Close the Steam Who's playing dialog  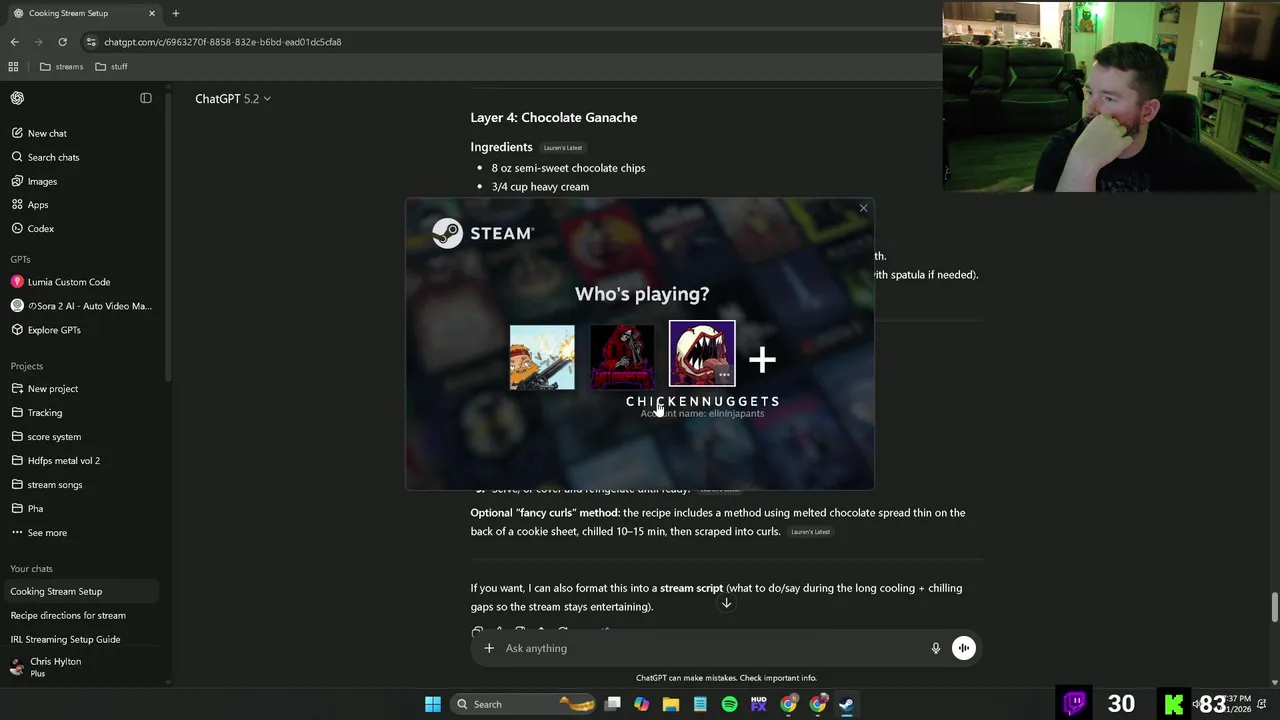[864, 208]
